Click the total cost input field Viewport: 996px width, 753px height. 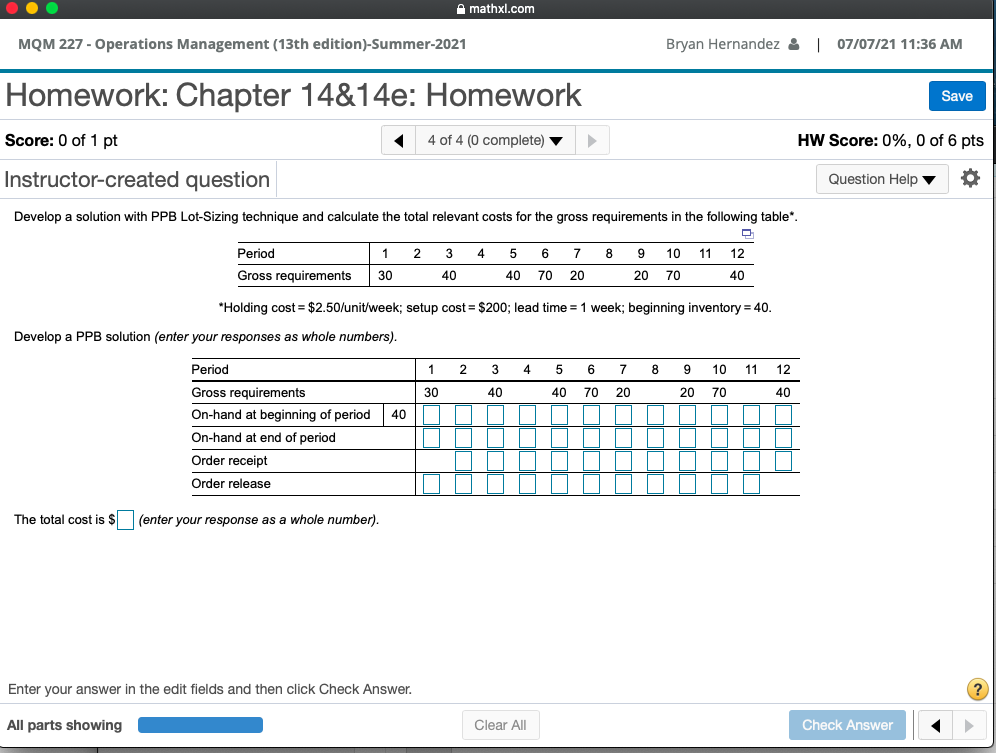pyautogui.click(x=125, y=519)
